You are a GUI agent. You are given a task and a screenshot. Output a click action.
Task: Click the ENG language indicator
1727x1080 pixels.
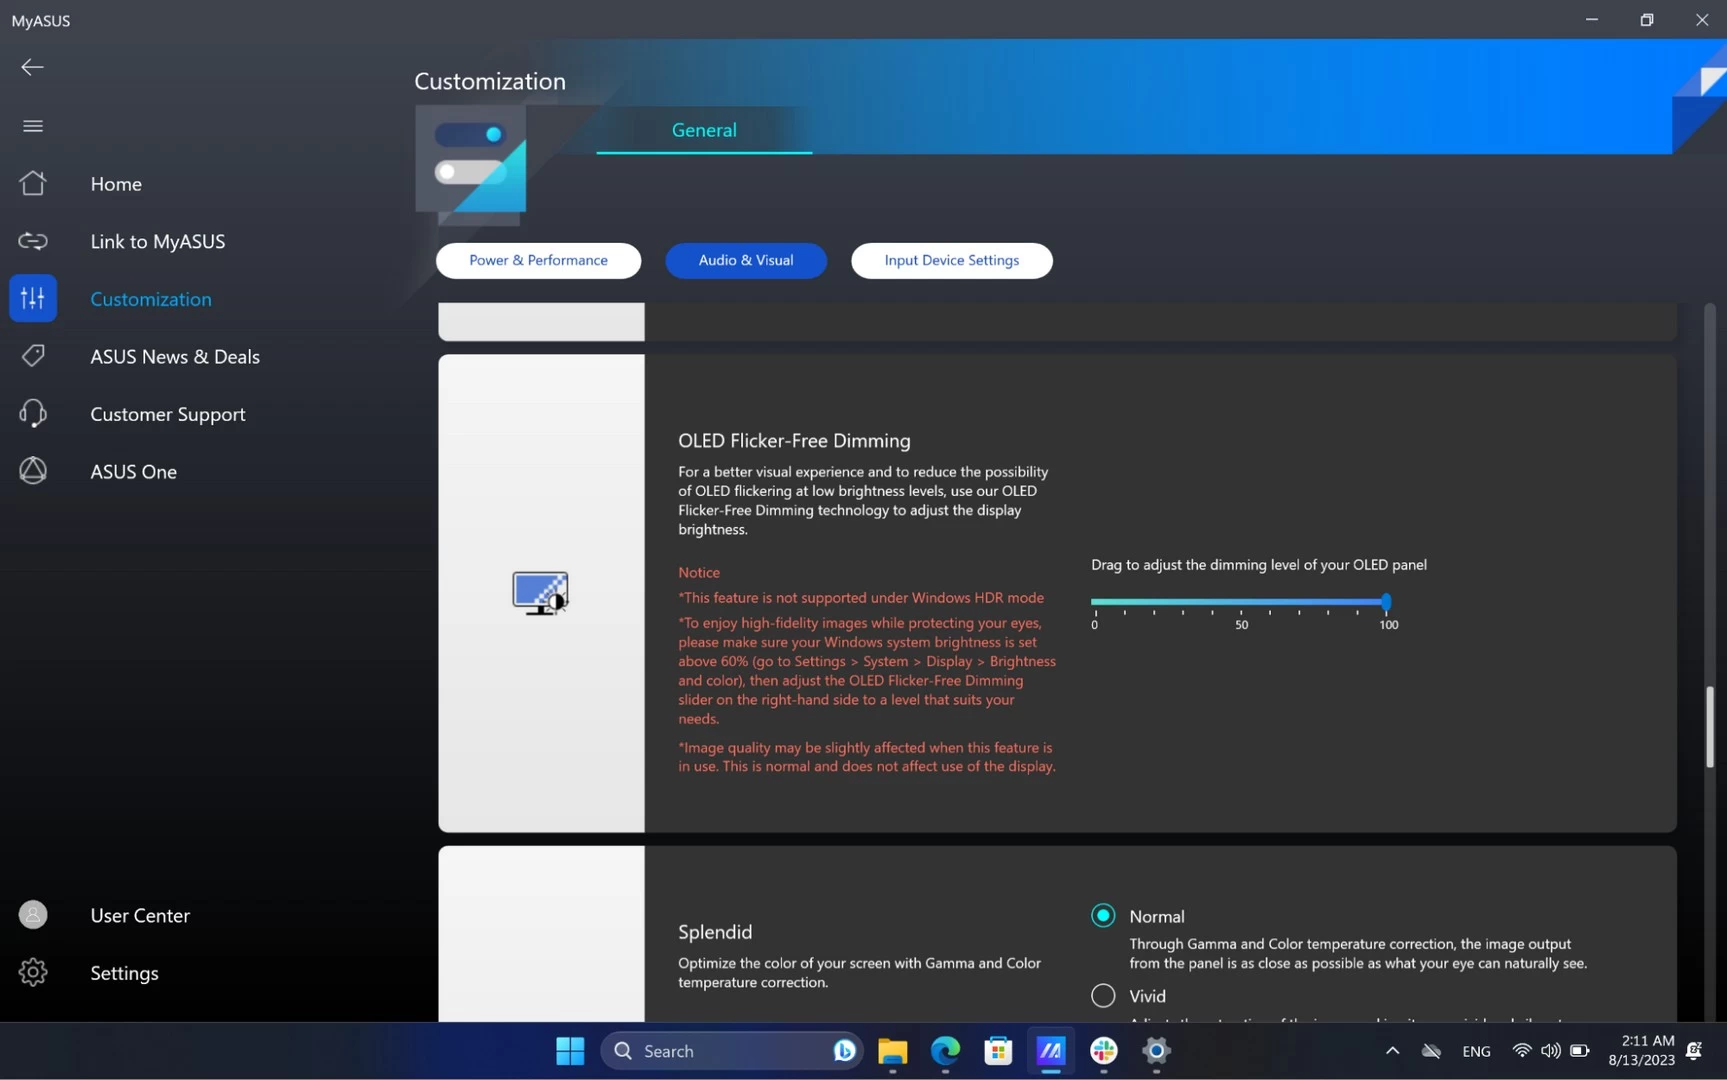(1476, 1052)
